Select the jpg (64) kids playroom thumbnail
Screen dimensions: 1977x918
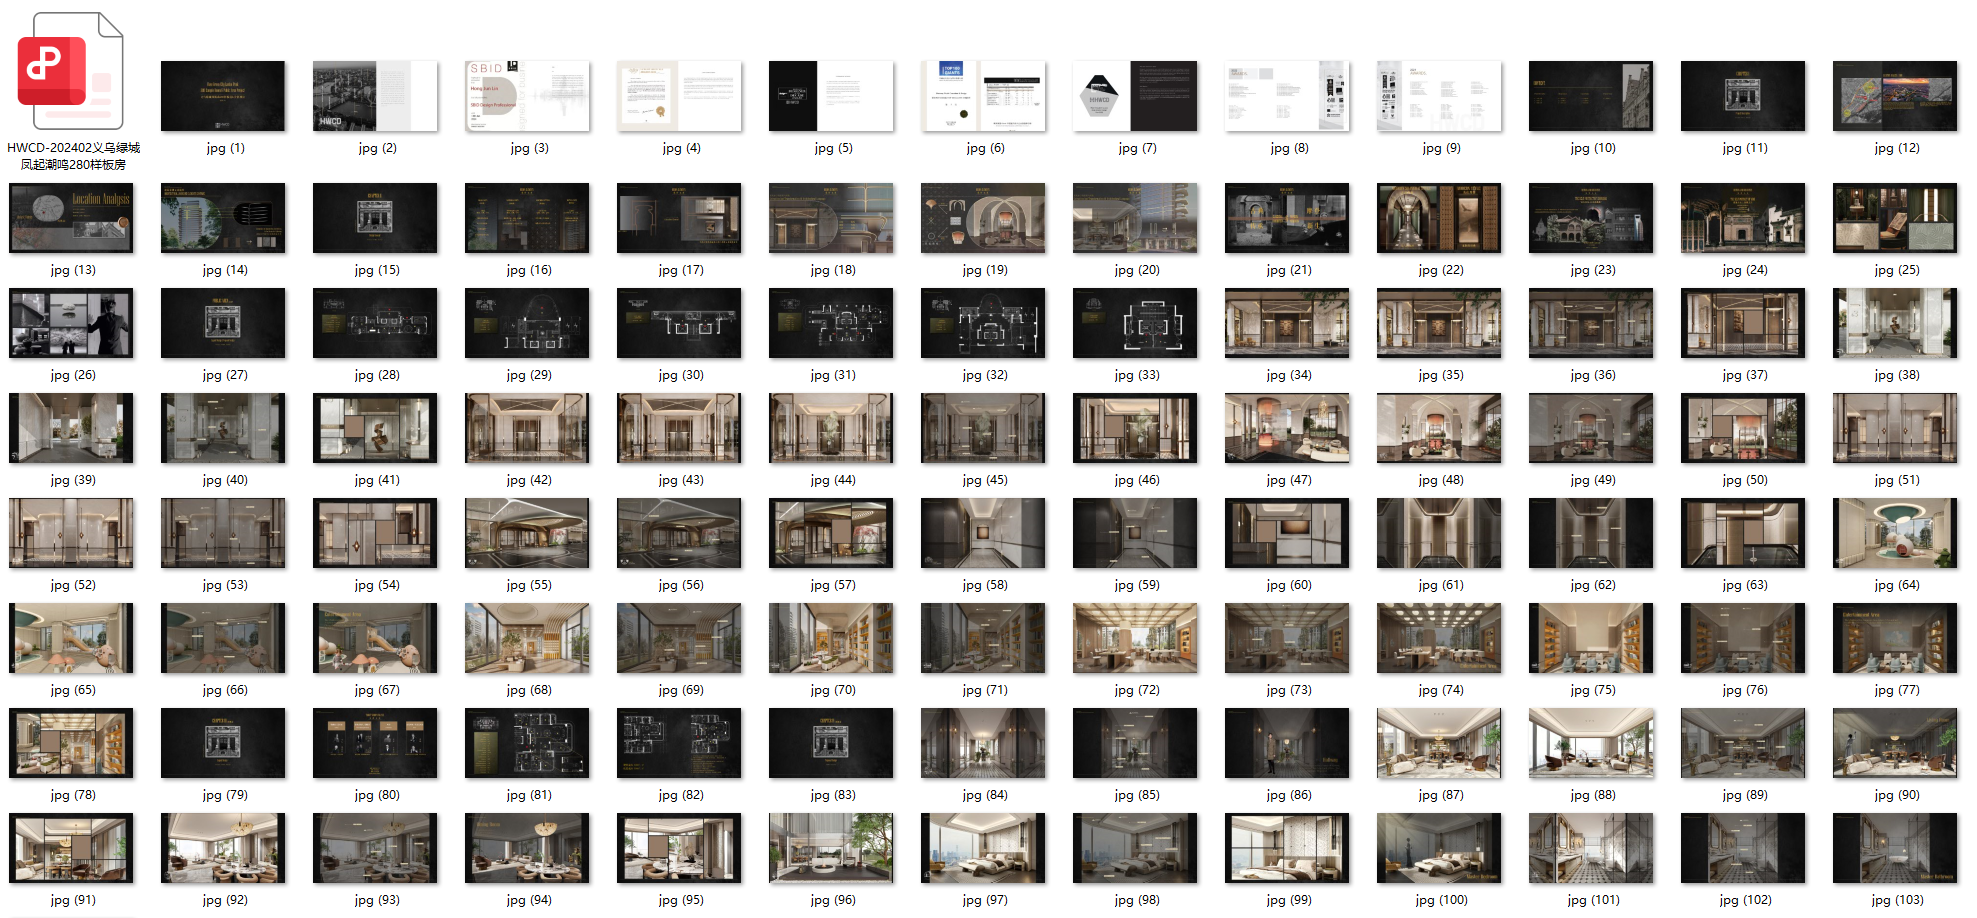[x=1895, y=533]
